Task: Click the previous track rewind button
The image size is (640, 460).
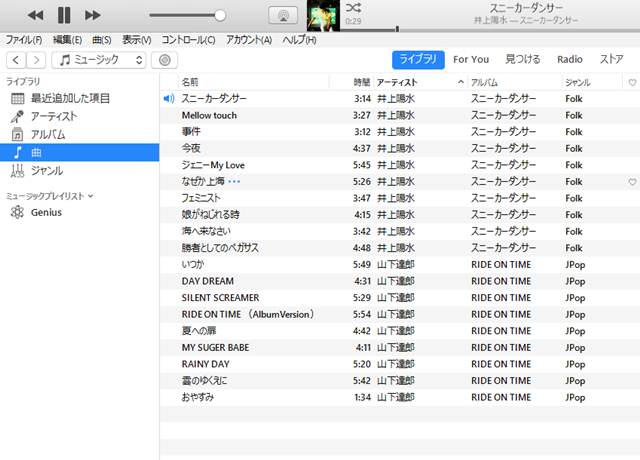Action: [36, 16]
